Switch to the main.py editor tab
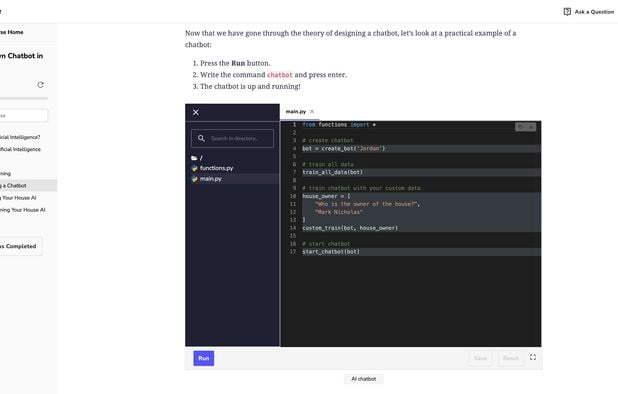618x394 pixels. point(296,112)
